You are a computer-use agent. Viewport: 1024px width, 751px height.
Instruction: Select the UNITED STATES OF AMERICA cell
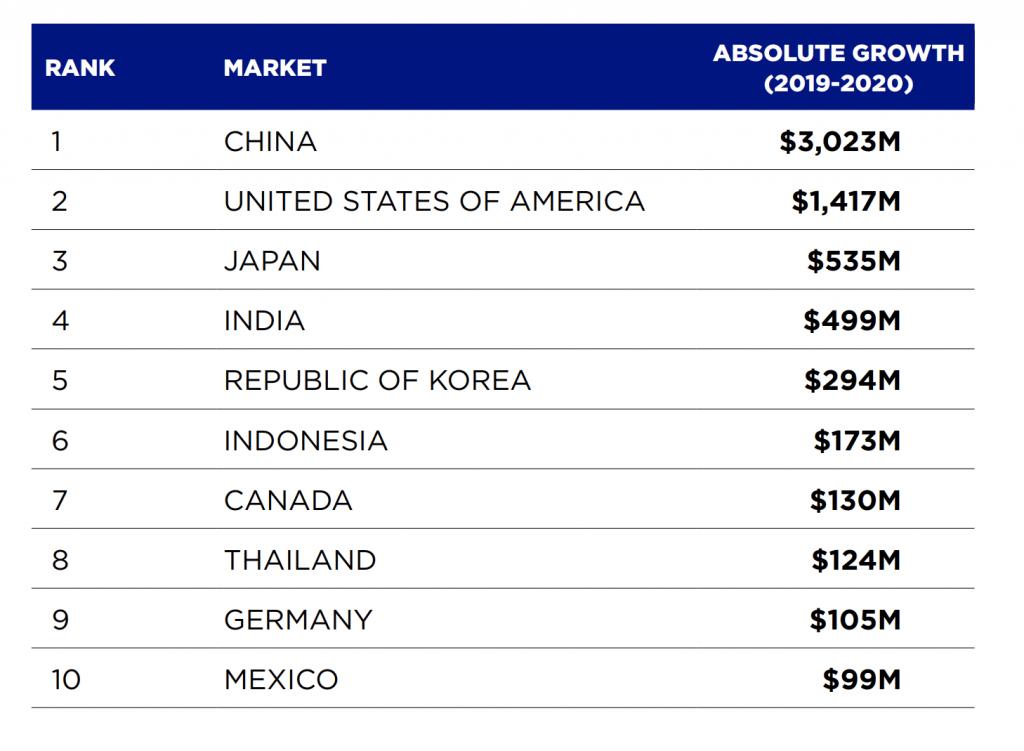tap(434, 201)
